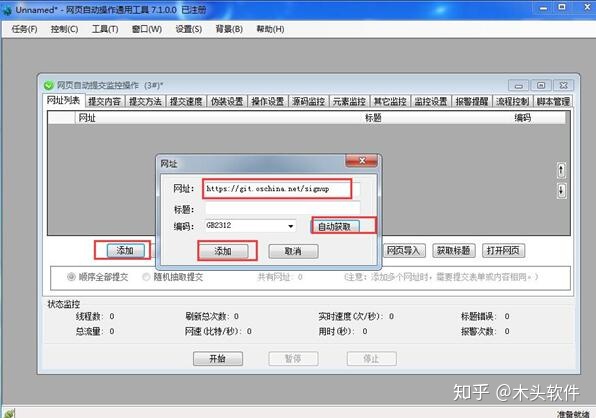Switch to the 脚本管理 tab
Screen dimensions: 596x418
(x=553, y=101)
